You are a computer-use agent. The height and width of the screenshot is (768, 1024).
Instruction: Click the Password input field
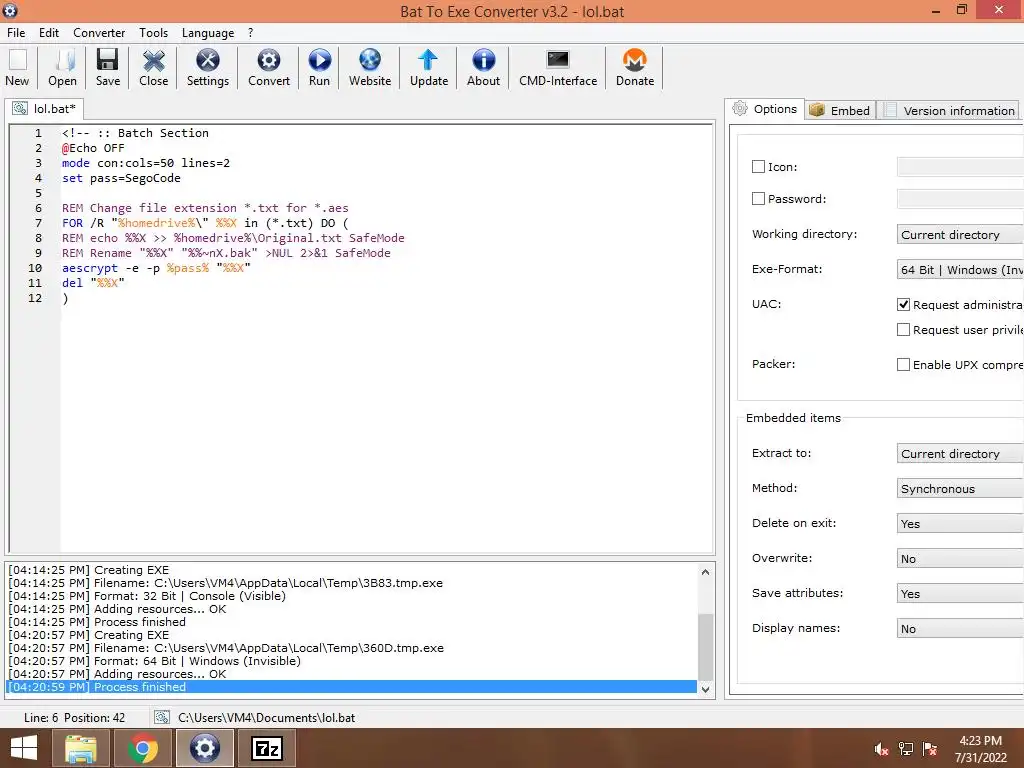pos(960,199)
